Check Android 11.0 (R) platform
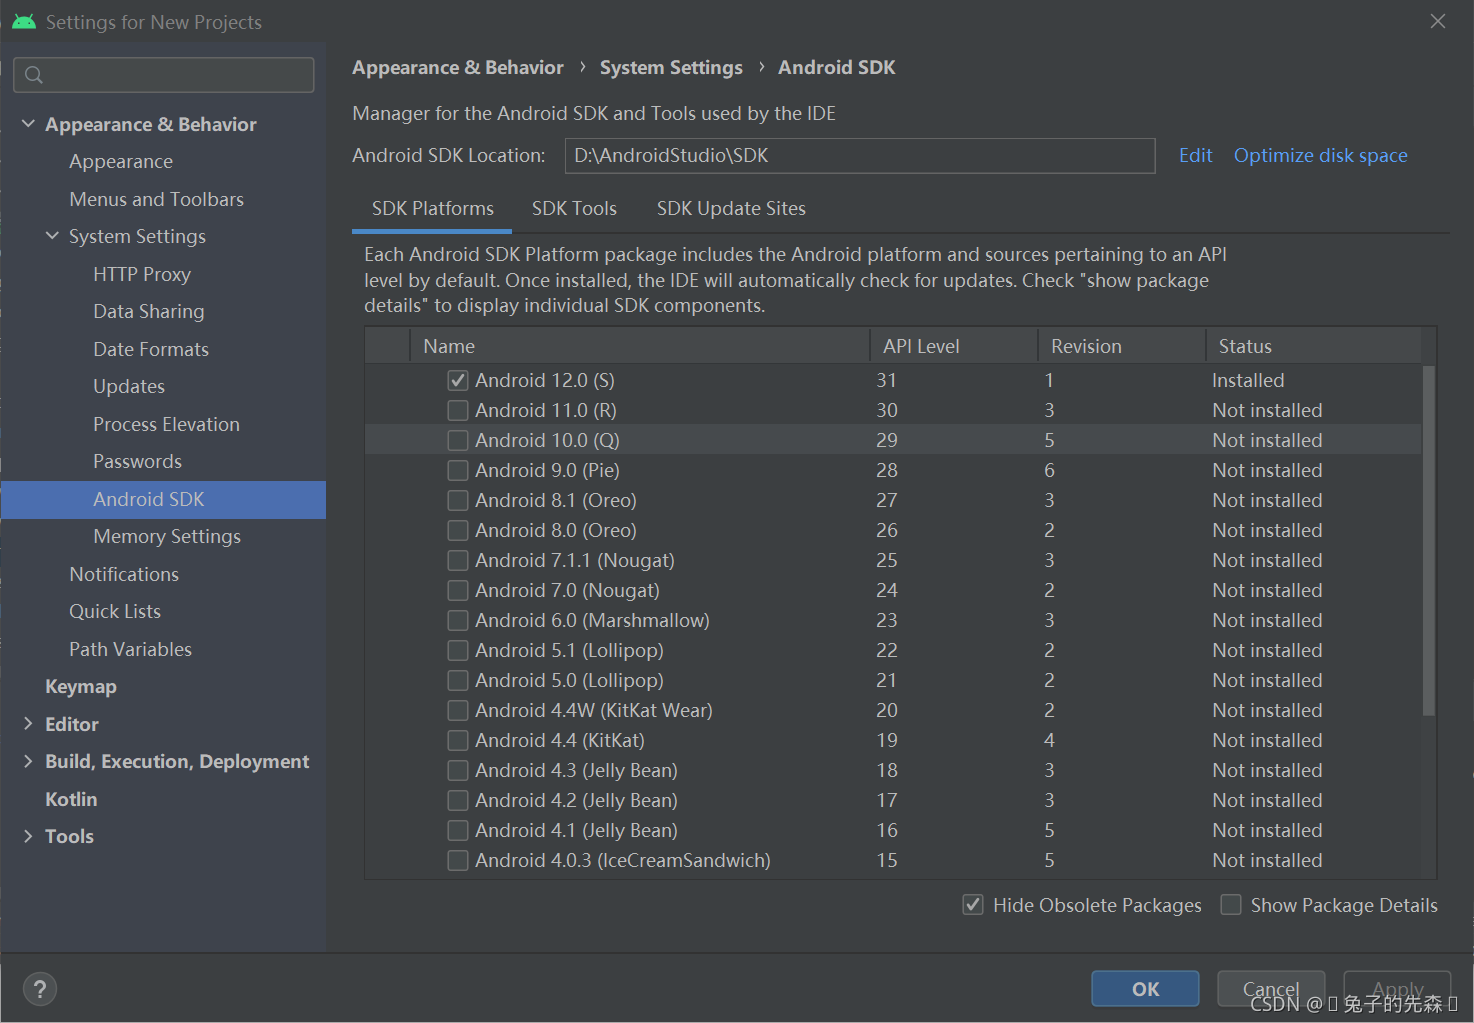This screenshot has width=1474, height=1023. point(458,410)
